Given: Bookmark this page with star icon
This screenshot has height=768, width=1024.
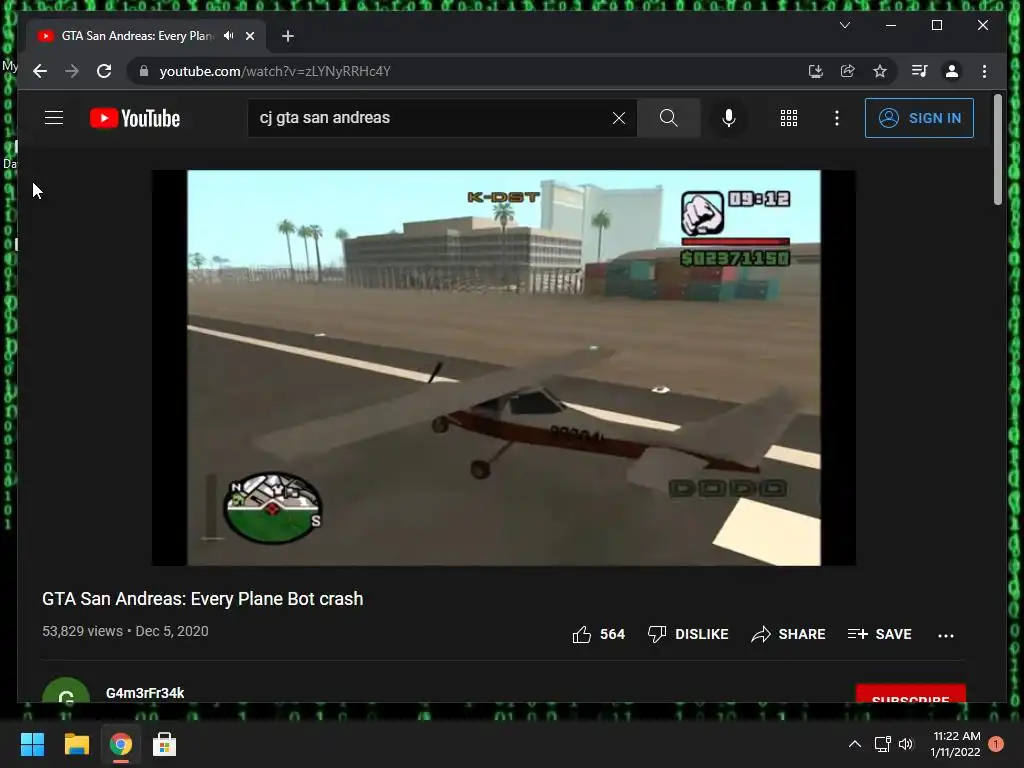Looking at the screenshot, I should point(880,71).
